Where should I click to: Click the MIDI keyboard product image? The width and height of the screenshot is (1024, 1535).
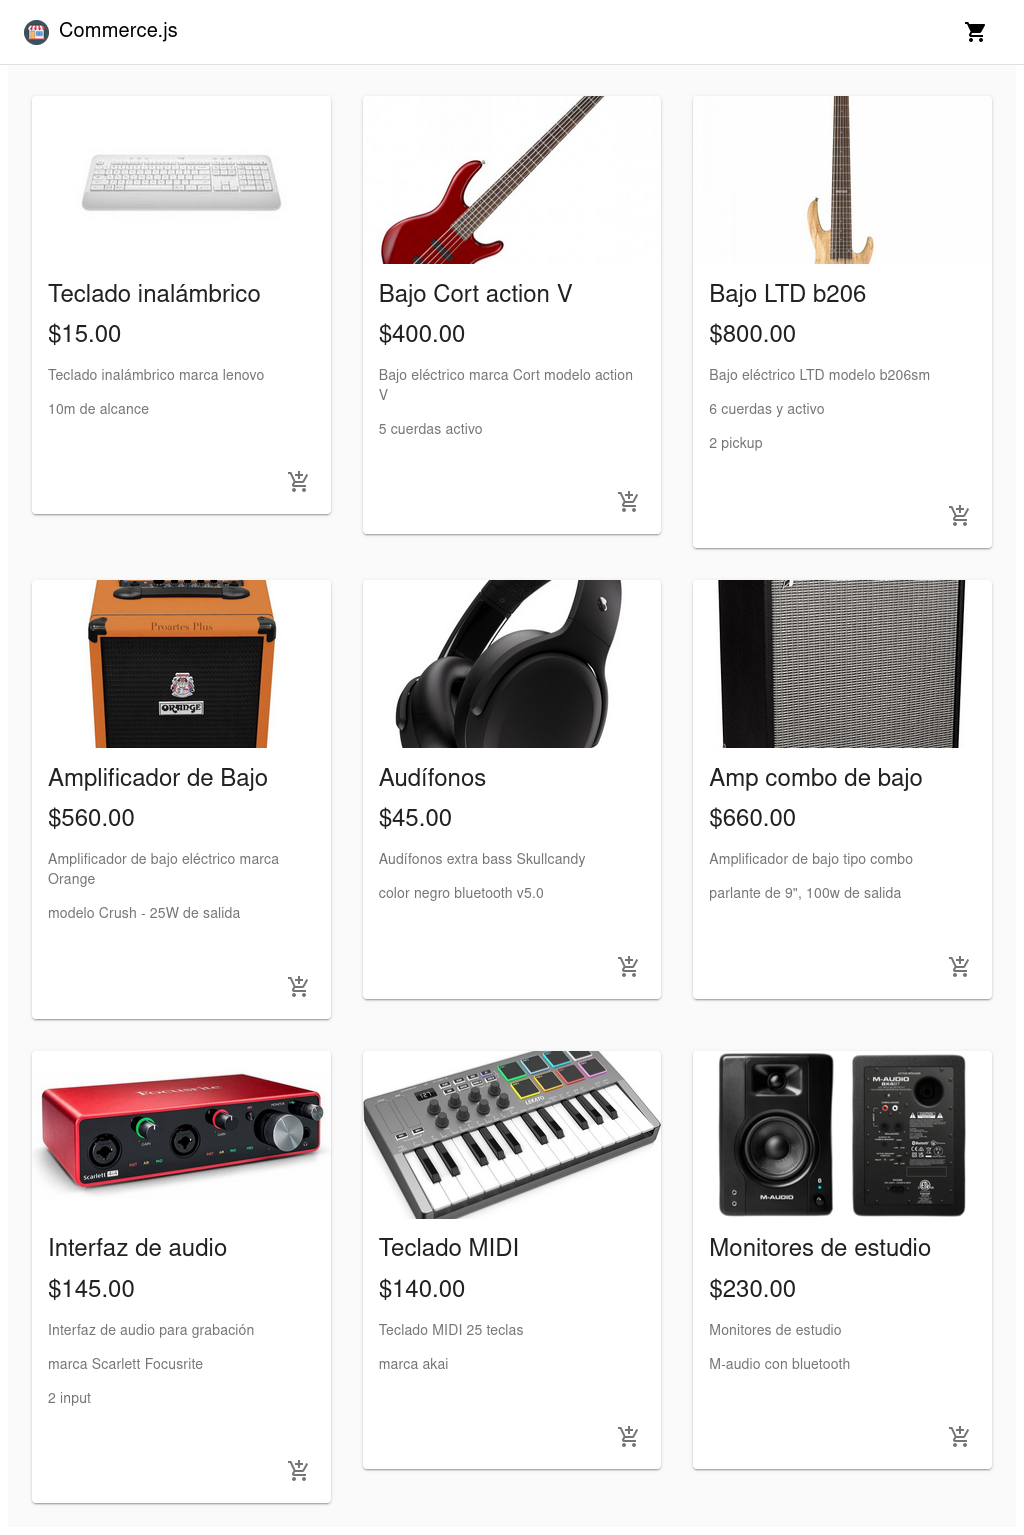[x=511, y=1134]
